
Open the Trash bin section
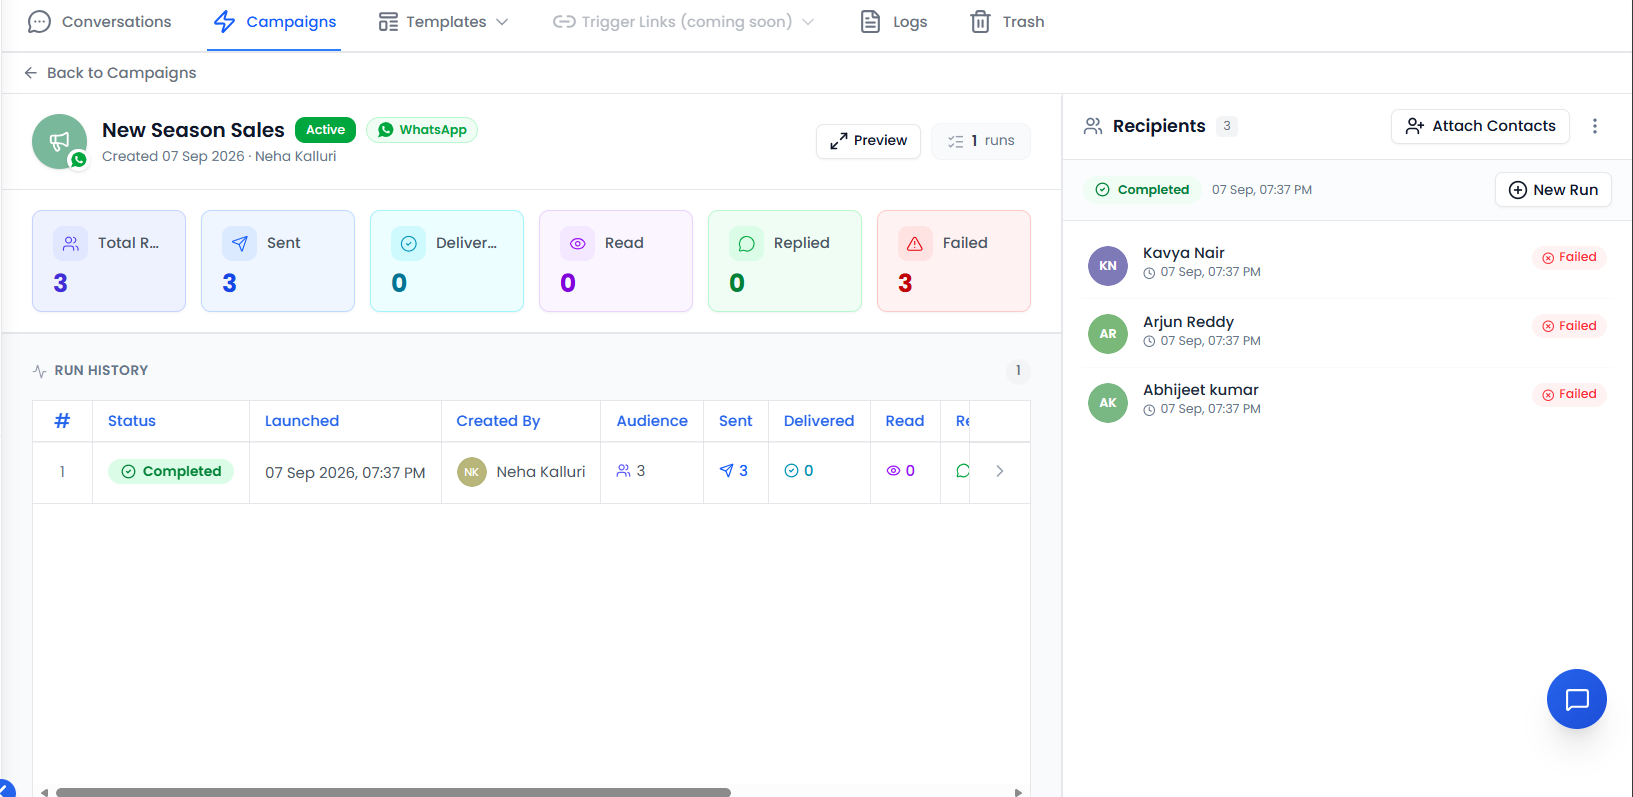1007,22
